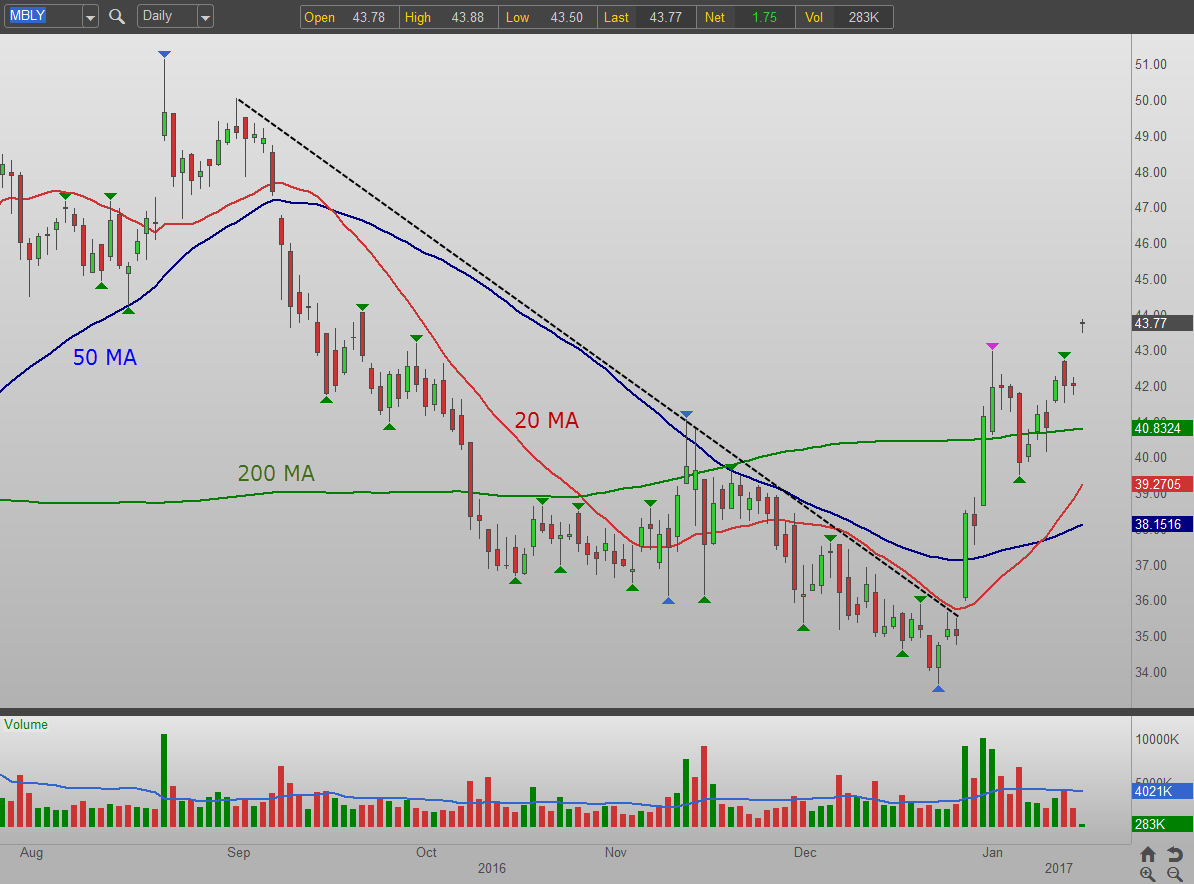1194x884 pixels.
Task: Click the 10000K volume axis label
Action: click(x=1157, y=739)
